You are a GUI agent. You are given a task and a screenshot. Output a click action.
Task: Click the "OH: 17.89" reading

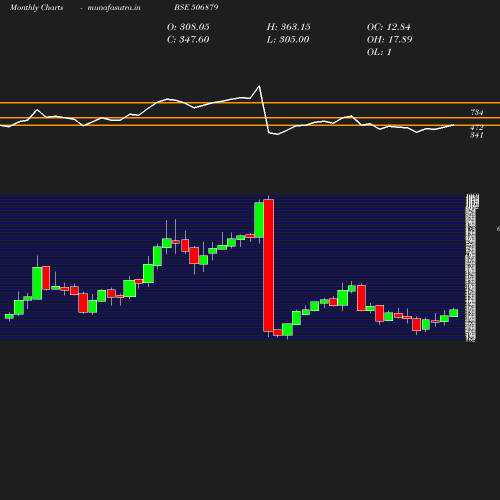tap(389, 40)
